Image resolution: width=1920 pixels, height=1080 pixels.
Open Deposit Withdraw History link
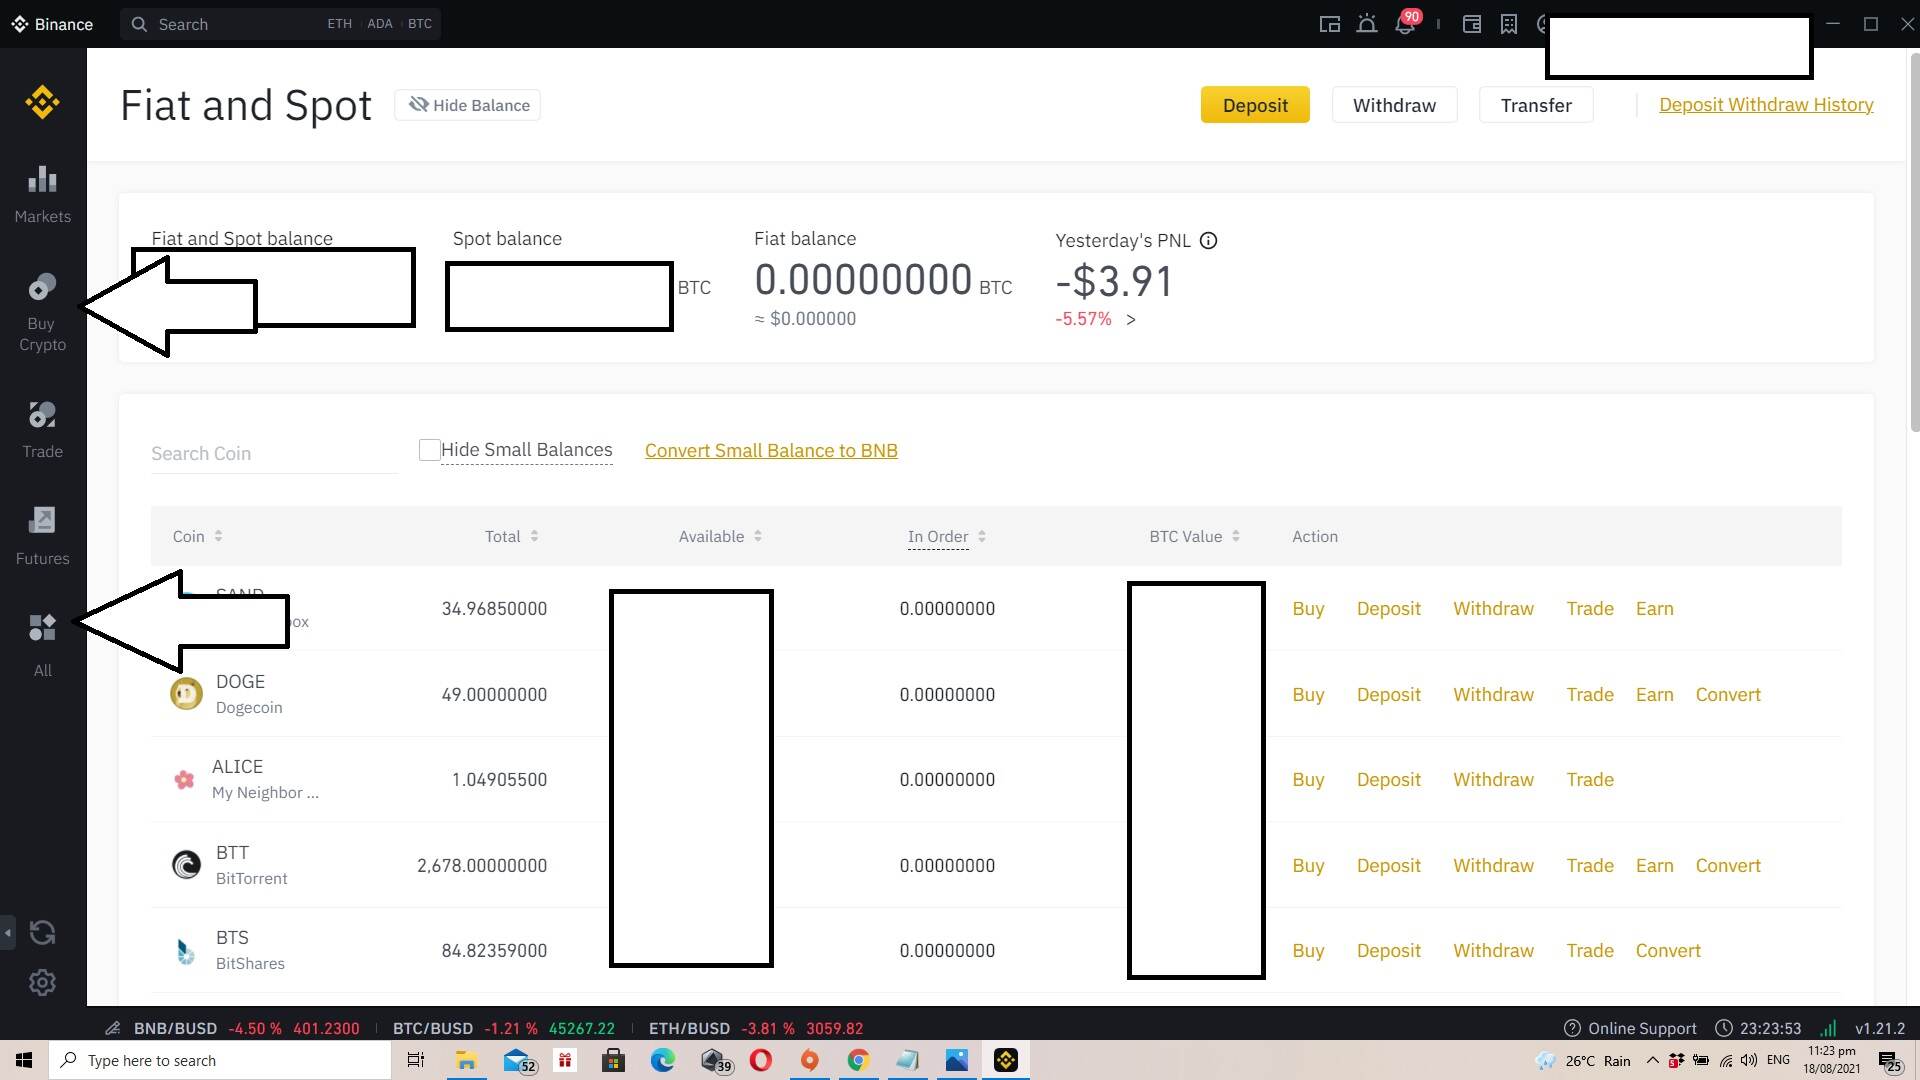1766,105
